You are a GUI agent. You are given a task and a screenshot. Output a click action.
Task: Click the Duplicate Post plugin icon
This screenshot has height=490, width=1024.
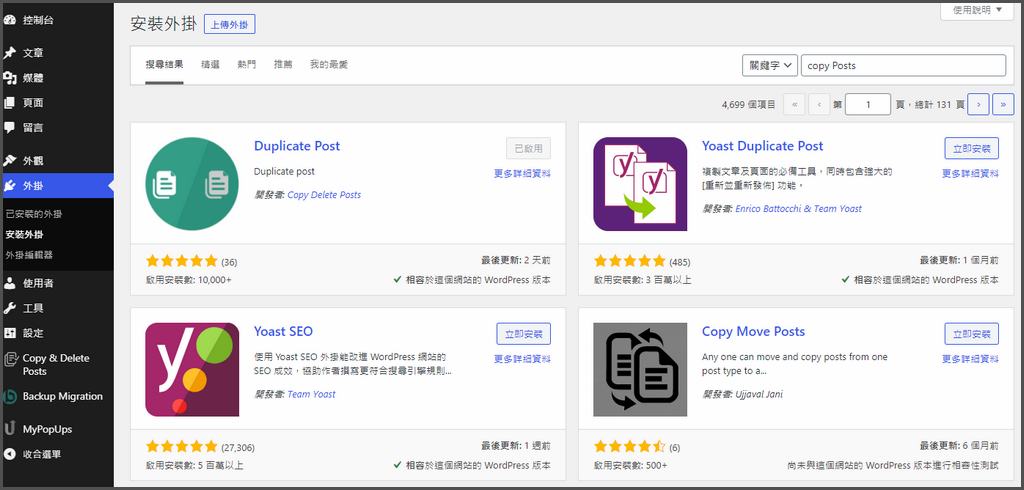point(192,184)
